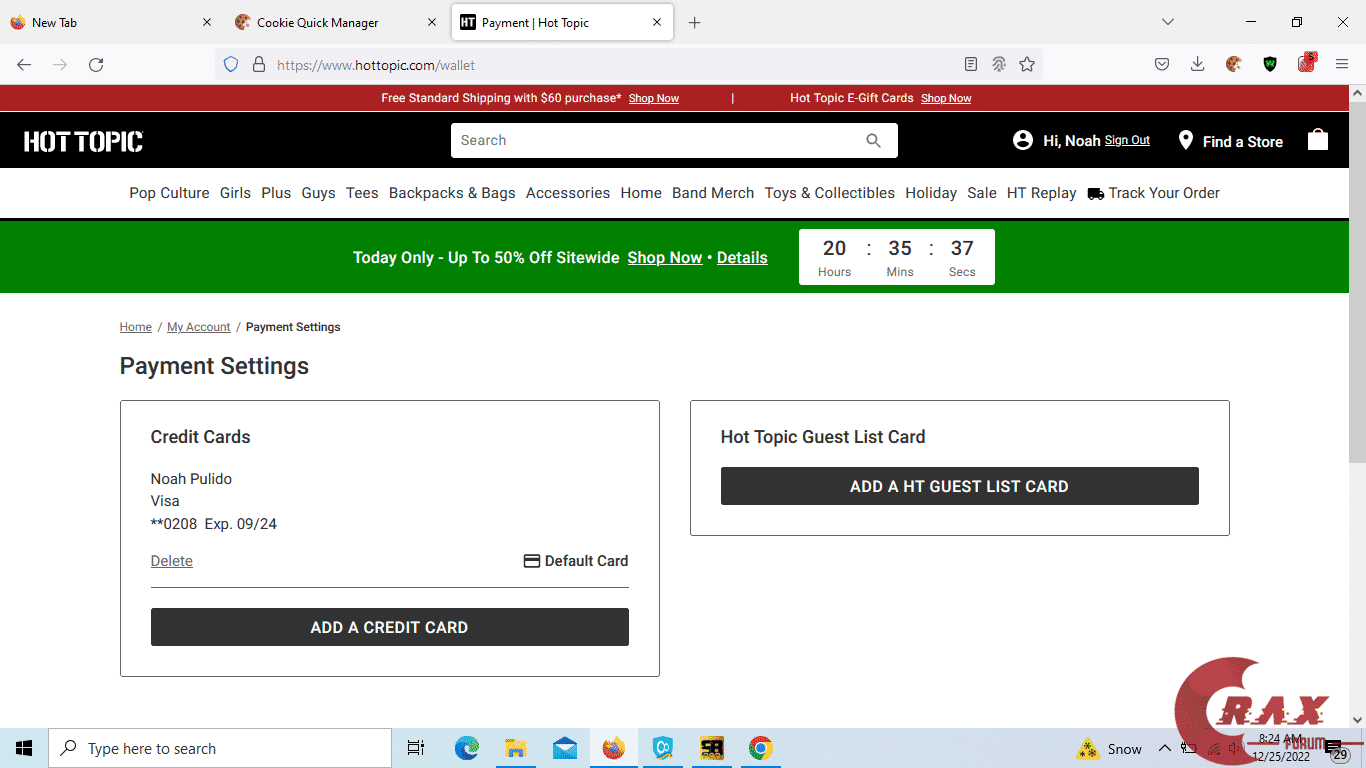Open the Cookie Quick Manager extension

1234,65
